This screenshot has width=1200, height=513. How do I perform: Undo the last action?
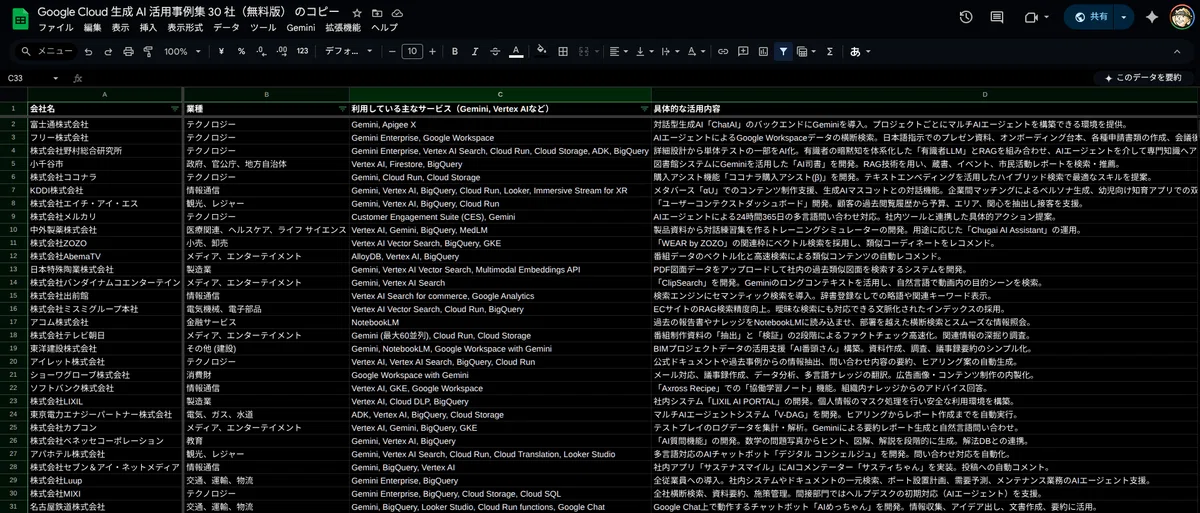pos(88,51)
